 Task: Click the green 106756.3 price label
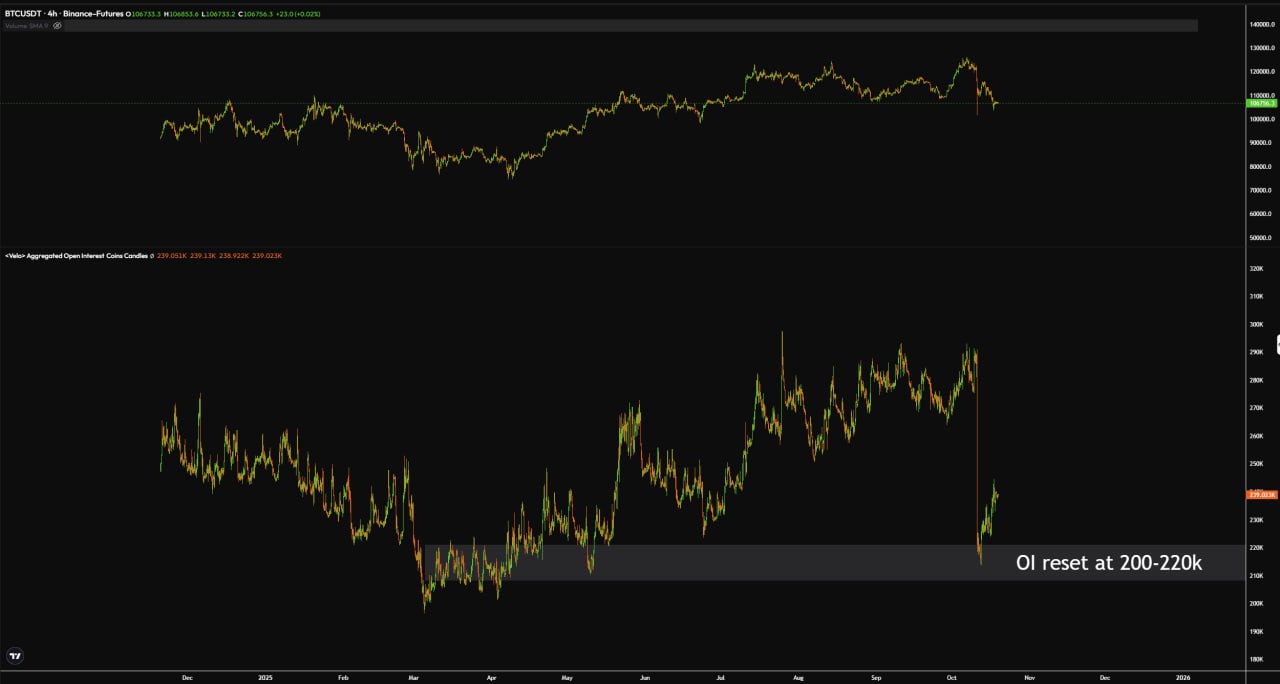pyautogui.click(x=1260, y=103)
